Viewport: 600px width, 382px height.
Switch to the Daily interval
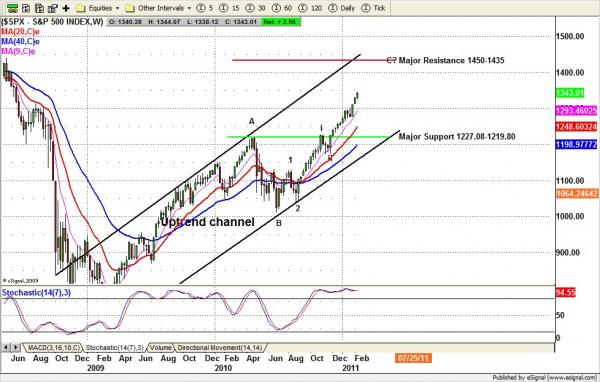pos(342,8)
